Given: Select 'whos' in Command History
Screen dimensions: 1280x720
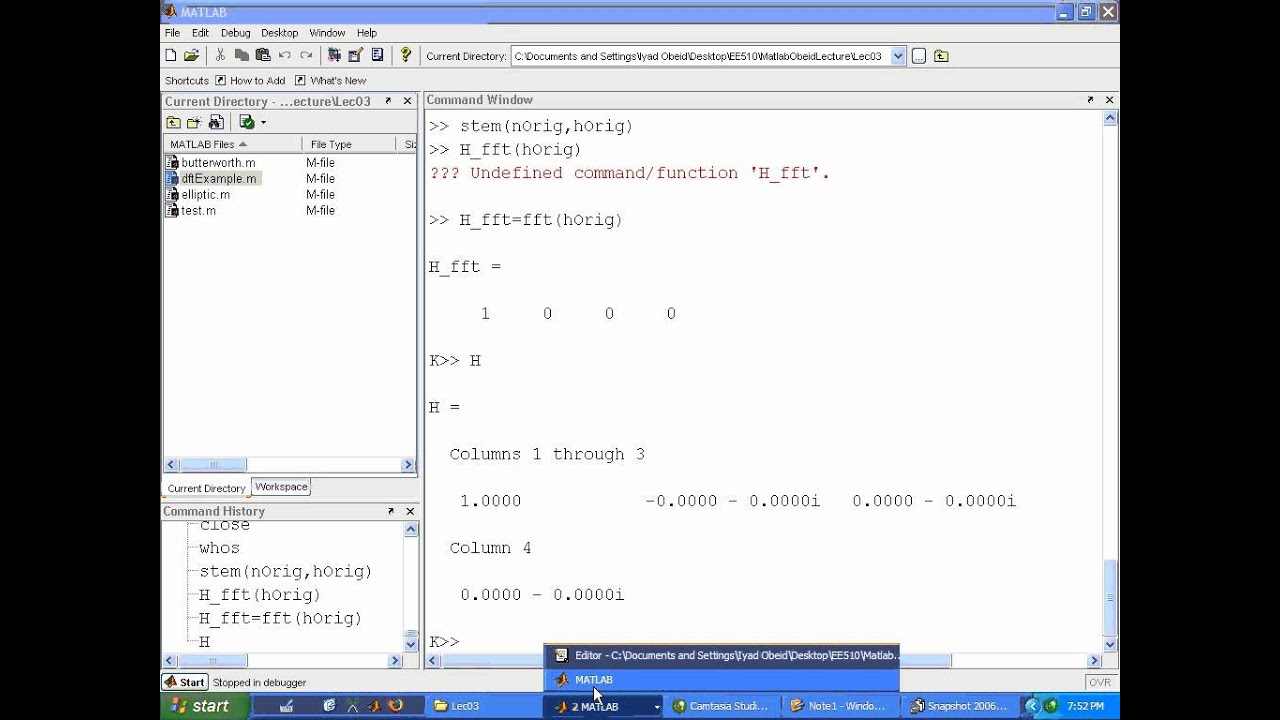Looking at the screenshot, I should (219, 548).
